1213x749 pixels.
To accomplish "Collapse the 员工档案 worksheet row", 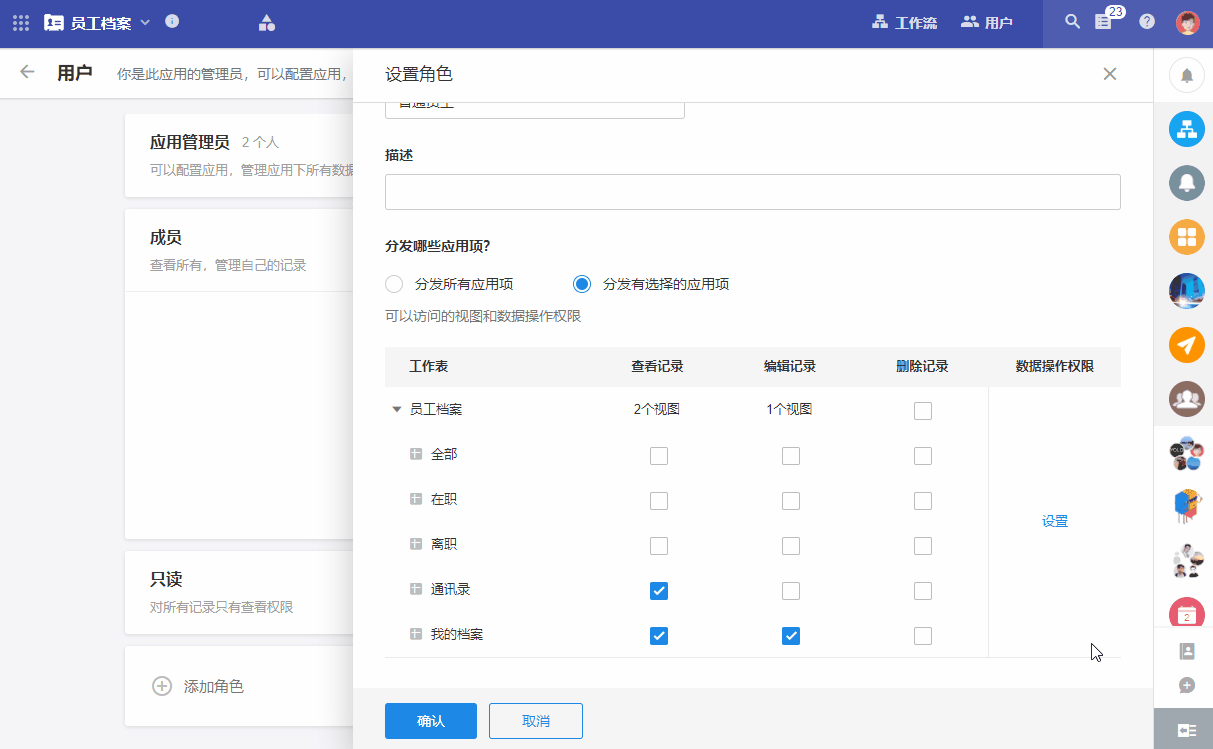I will pos(397,410).
